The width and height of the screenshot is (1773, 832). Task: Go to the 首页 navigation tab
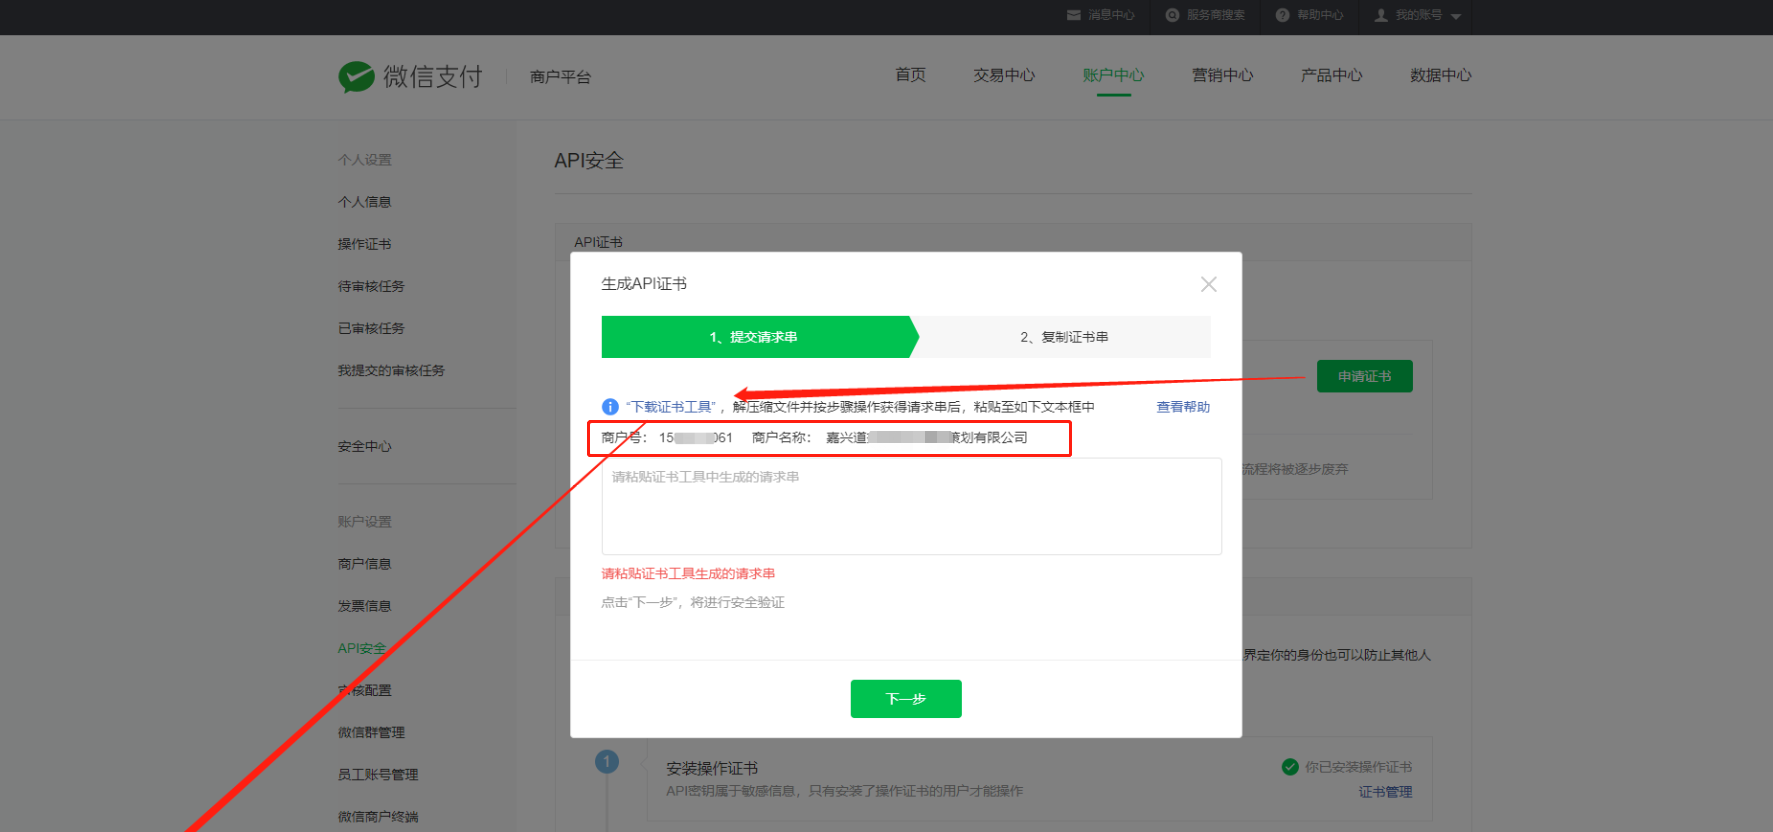[x=910, y=75]
